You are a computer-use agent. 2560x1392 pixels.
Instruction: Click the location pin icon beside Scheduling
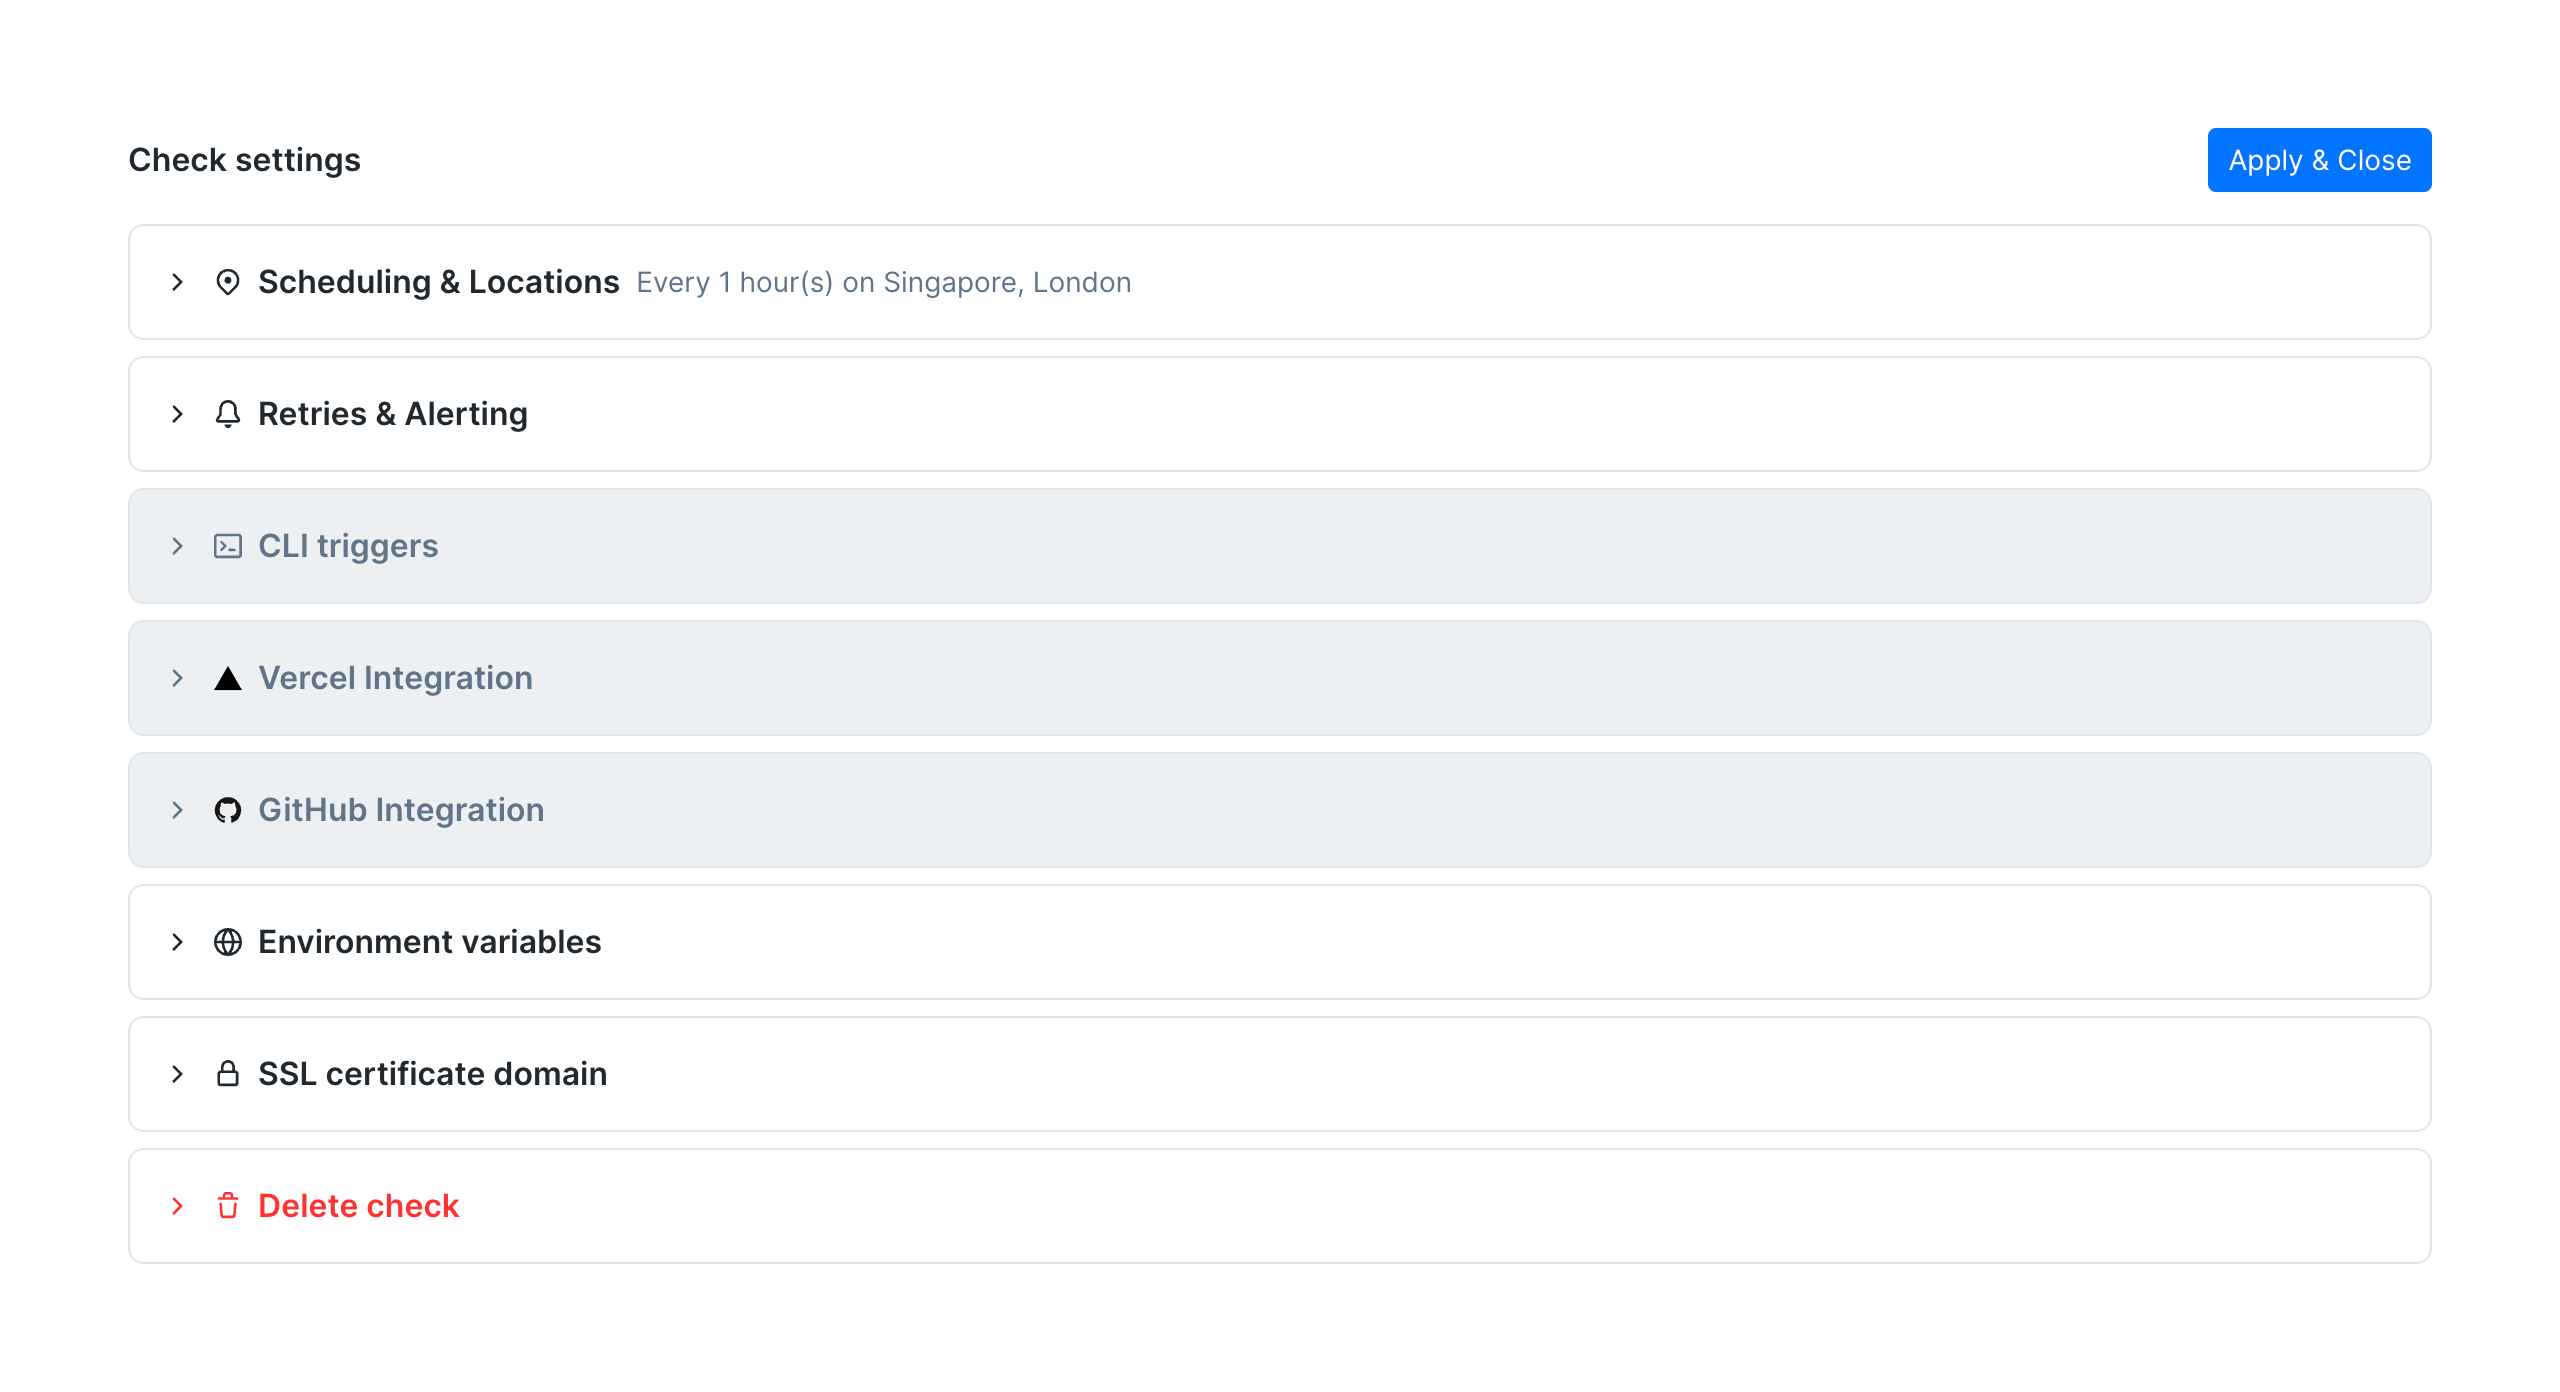pyautogui.click(x=228, y=282)
